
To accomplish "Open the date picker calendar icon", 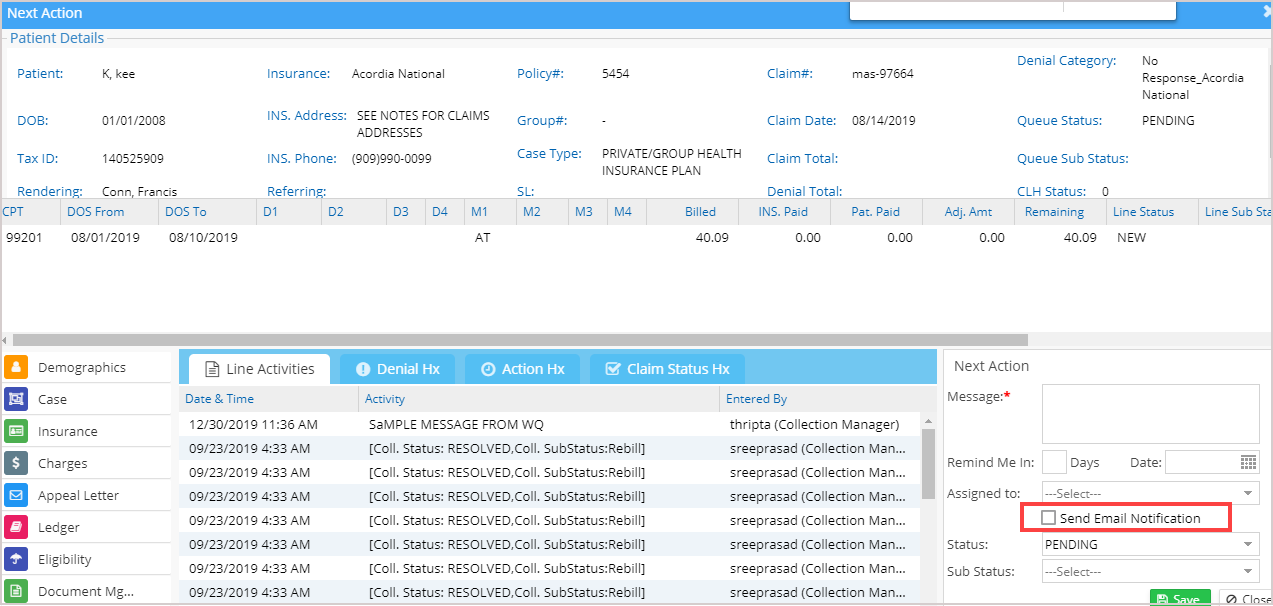I will pos(1249,462).
